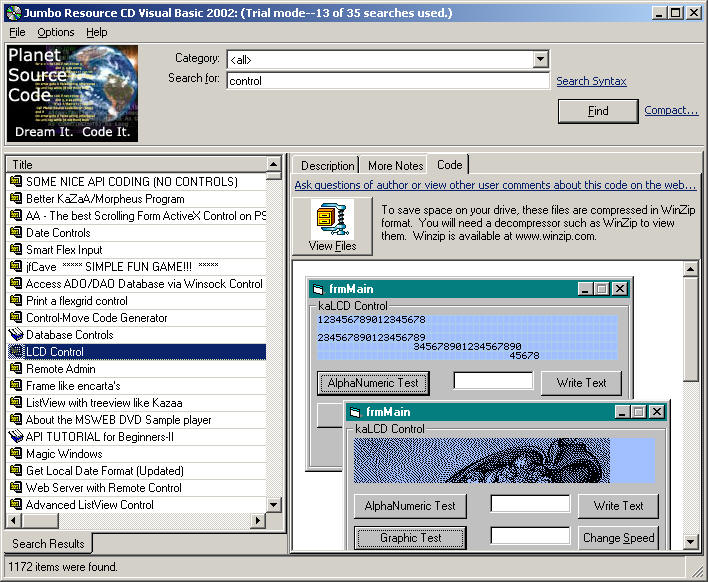
Task: Switch to the More Notes tab
Action: (x=396, y=166)
